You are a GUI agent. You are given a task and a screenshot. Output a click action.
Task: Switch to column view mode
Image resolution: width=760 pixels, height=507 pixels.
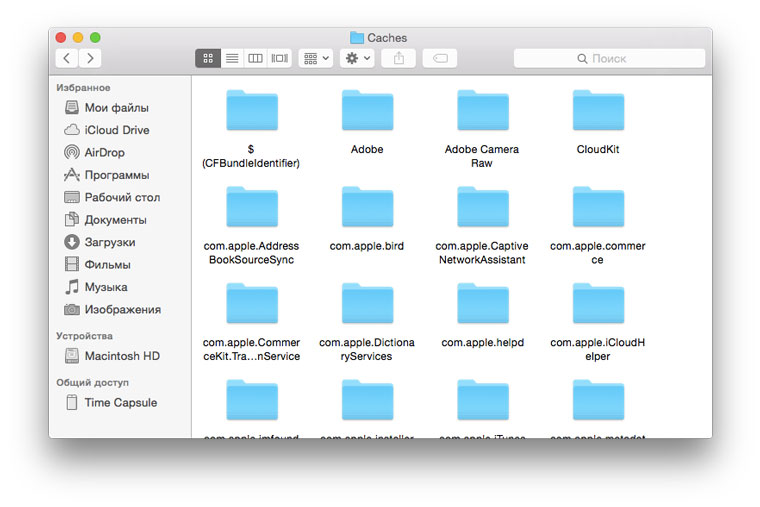pyautogui.click(x=256, y=59)
